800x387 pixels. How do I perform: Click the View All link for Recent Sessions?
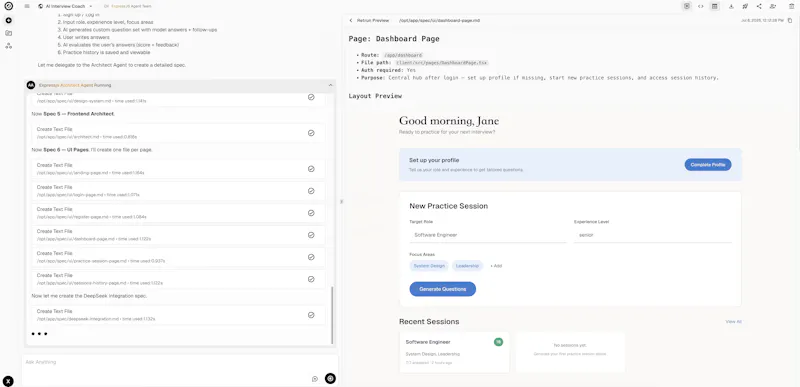pyautogui.click(x=733, y=322)
